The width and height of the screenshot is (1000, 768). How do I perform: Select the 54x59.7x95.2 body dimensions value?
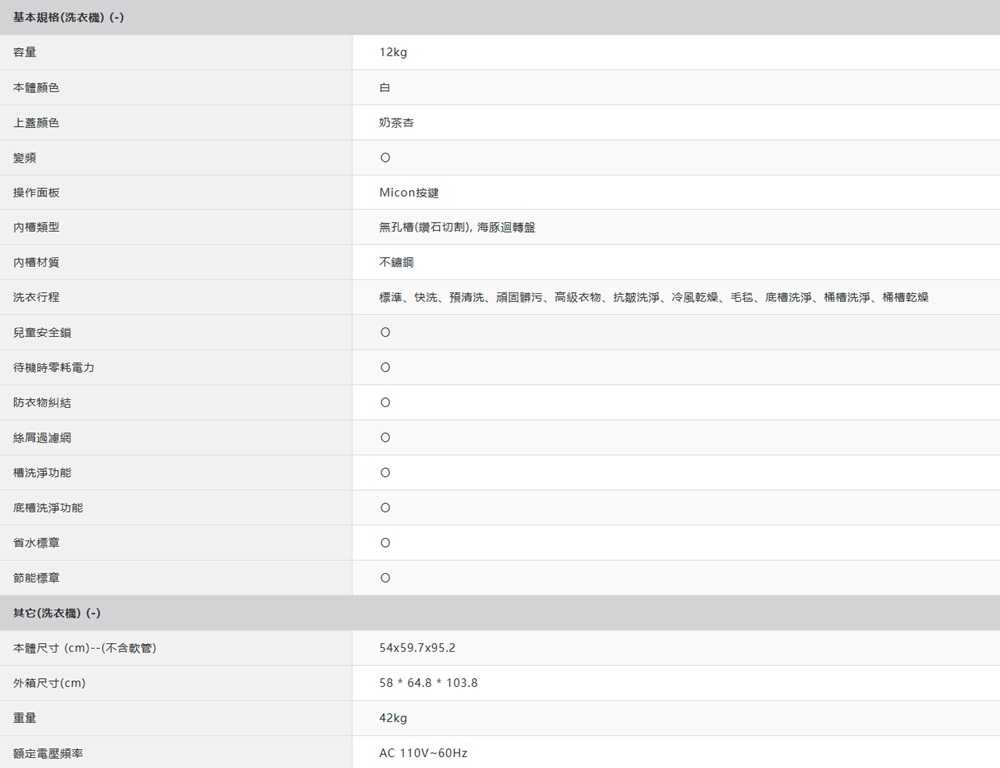(417, 648)
